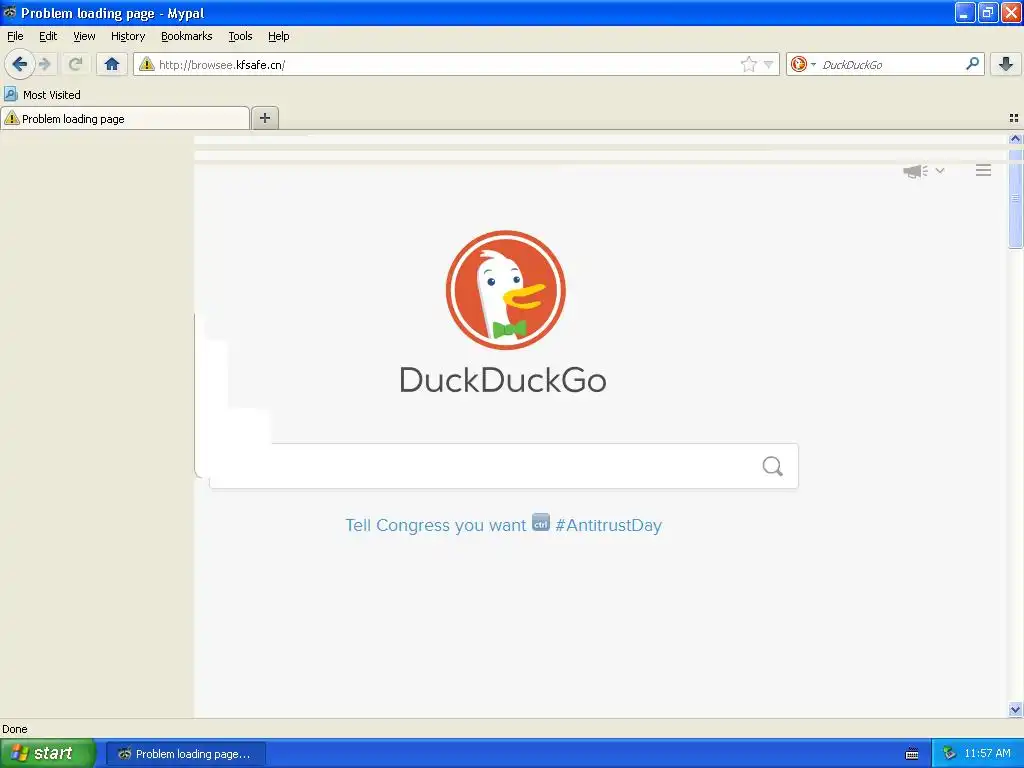Click the Mypal raccoon title bar icon
1024x768 pixels.
10,12
